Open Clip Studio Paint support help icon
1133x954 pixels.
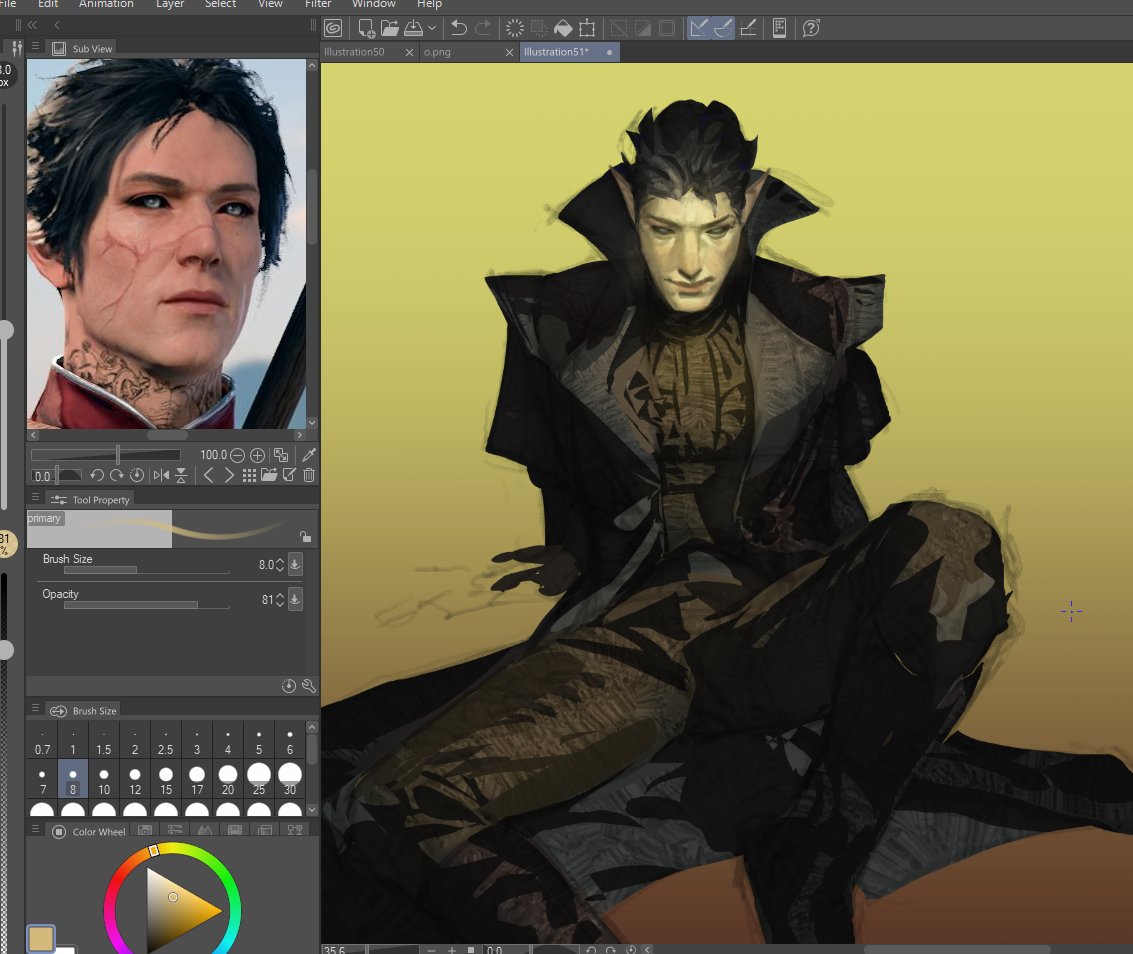pyautogui.click(x=811, y=28)
